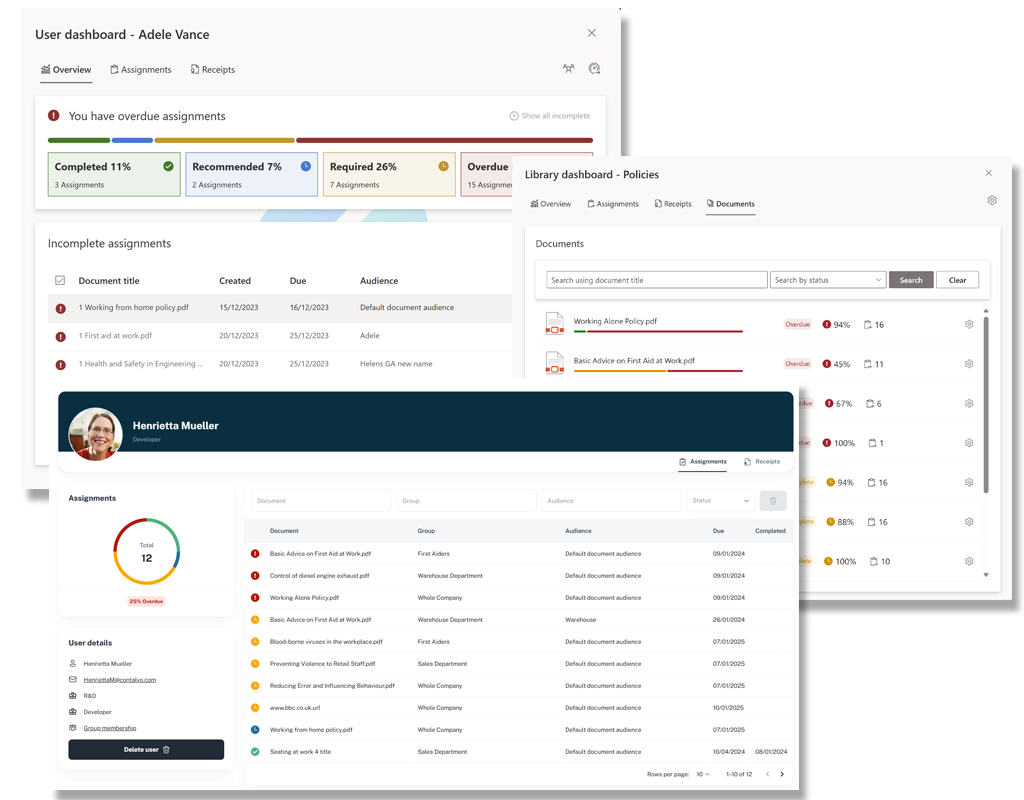This screenshot has width=1024, height=800.
Task: Open gear settings for Working Alone Policy.pdf
Action: click(969, 324)
